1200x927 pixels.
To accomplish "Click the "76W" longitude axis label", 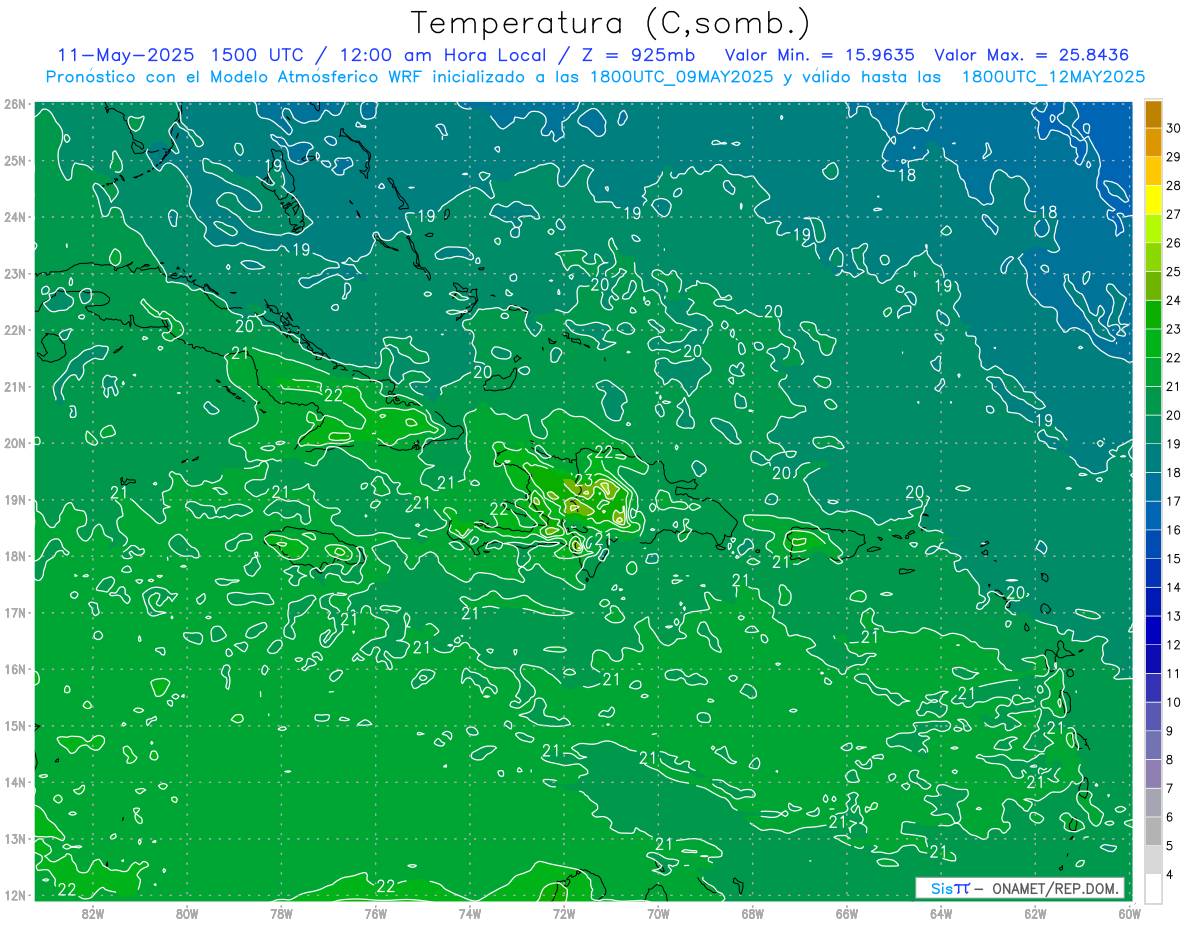I will point(376,912).
